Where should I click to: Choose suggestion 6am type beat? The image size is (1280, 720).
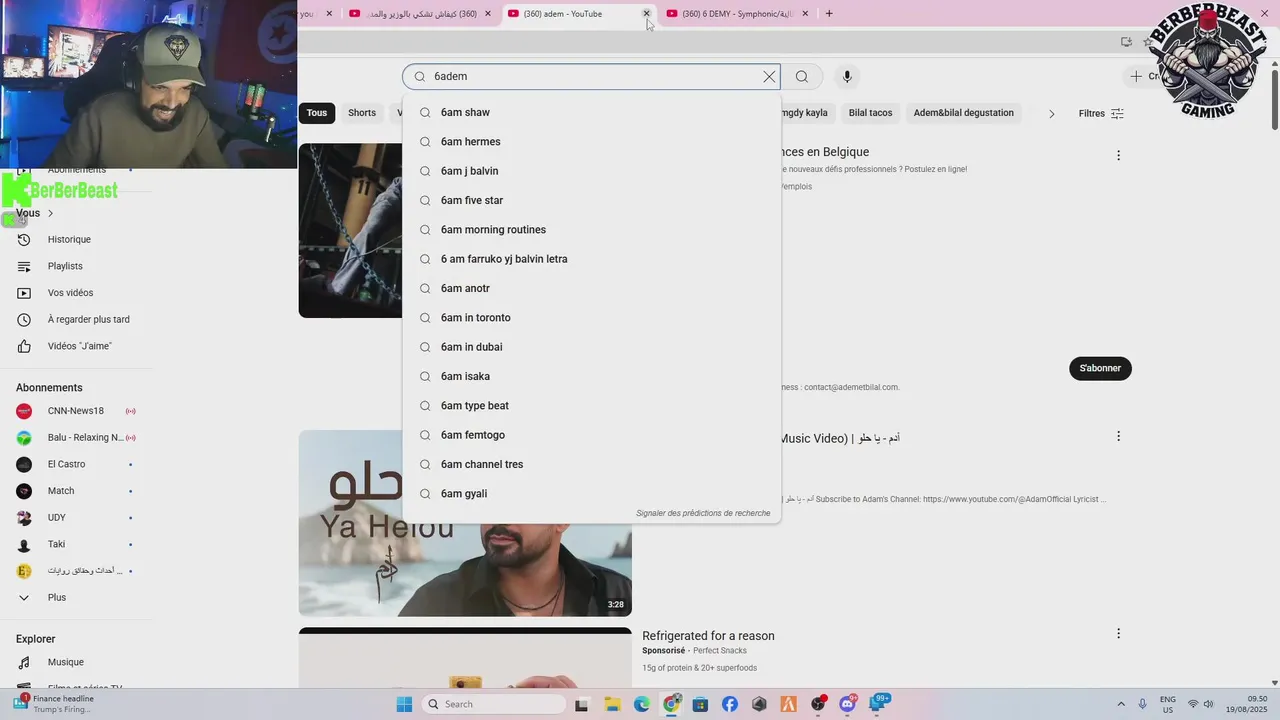point(591,406)
